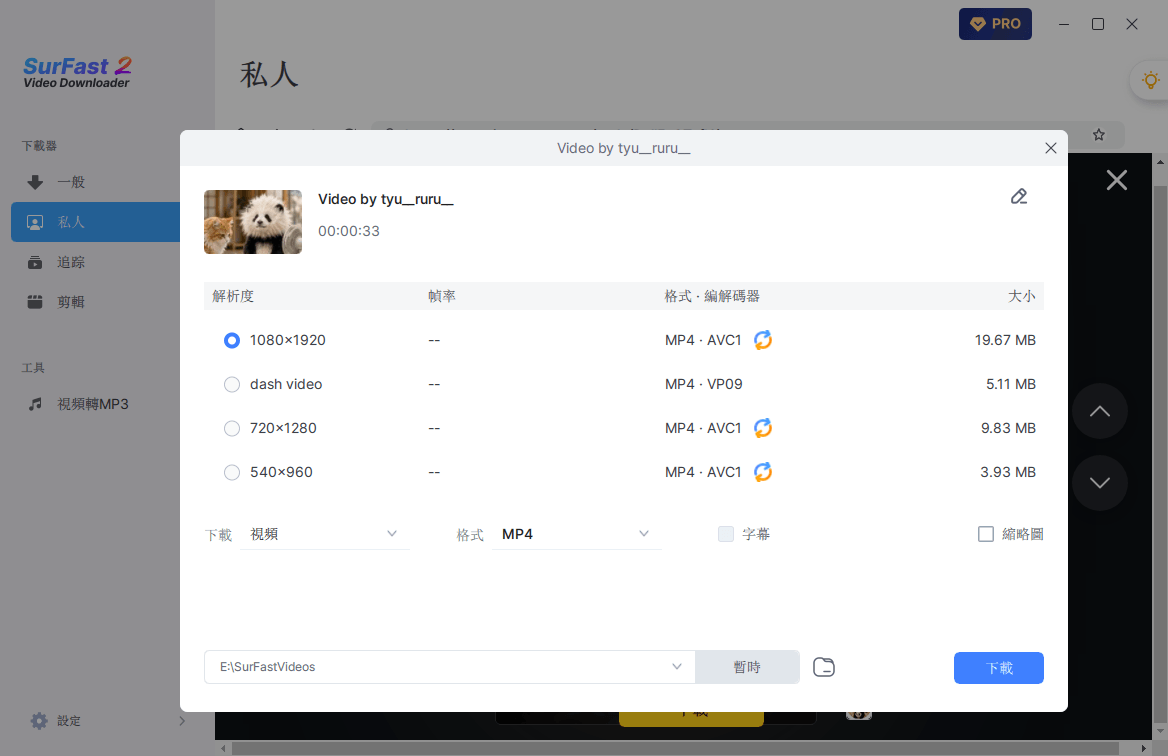
Task: Click the down arrow circle button
Action: 1099,483
